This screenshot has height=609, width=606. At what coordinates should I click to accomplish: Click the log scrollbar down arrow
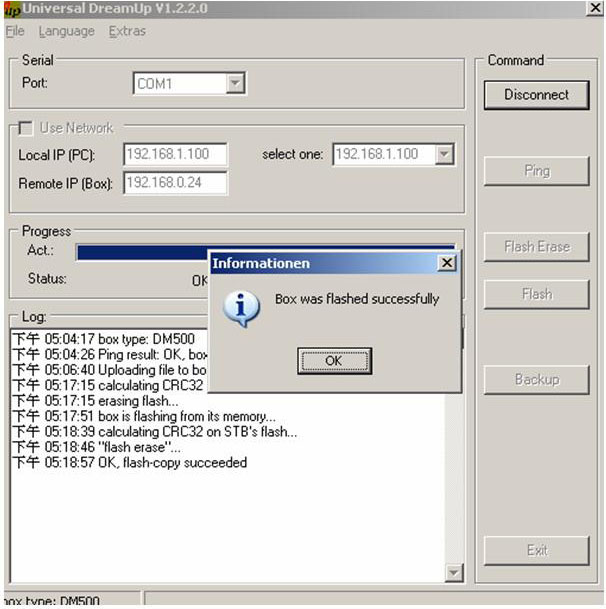click(454, 573)
